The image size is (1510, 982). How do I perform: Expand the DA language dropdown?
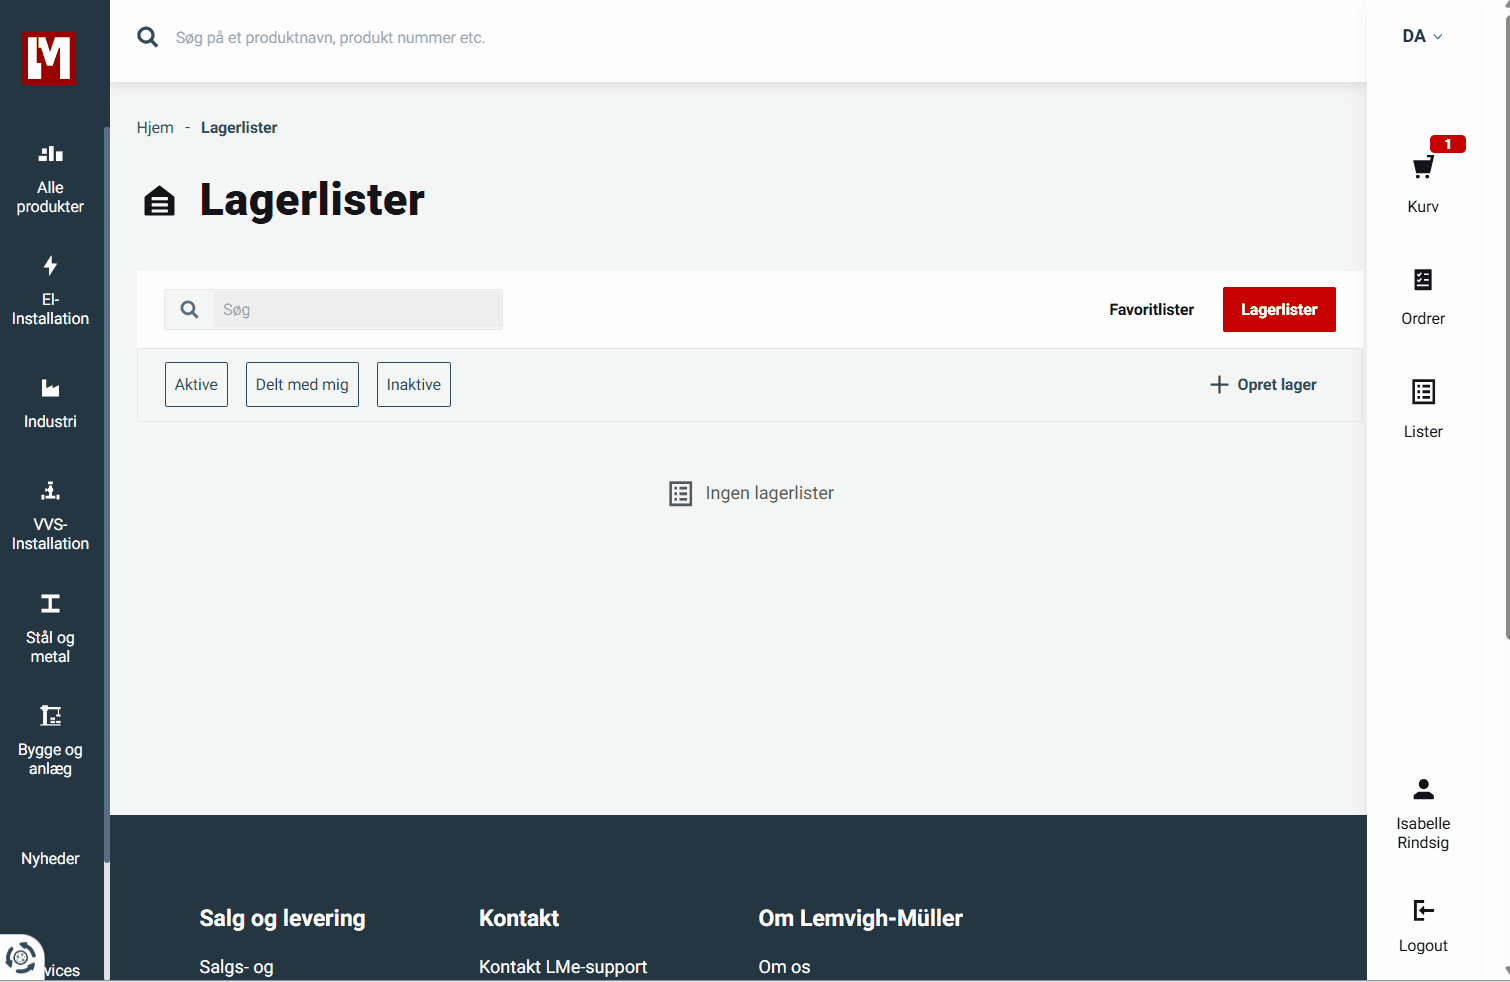1421,37
